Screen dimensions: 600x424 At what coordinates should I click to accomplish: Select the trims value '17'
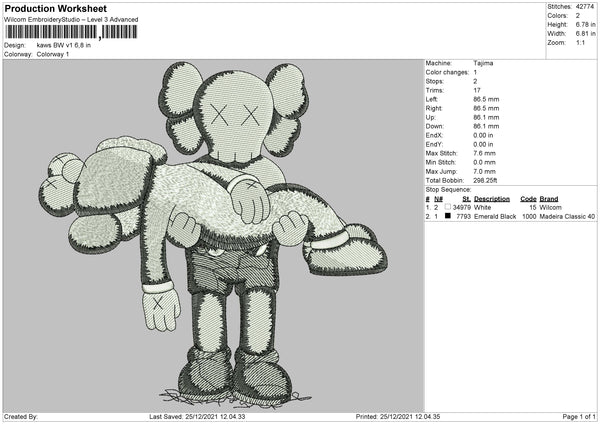[x=477, y=90]
